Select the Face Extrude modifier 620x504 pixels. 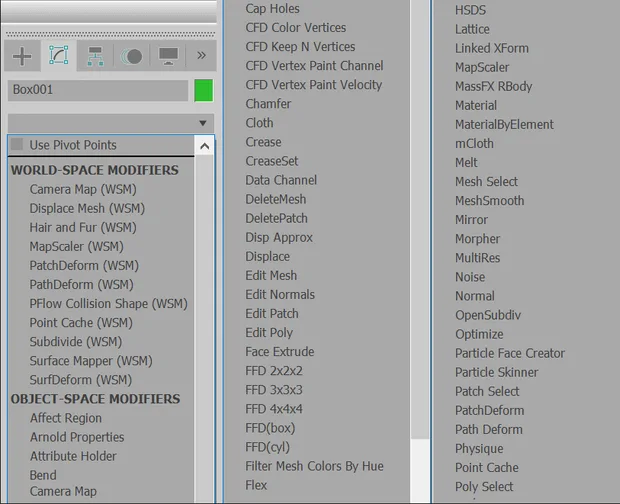tap(280, 352)
